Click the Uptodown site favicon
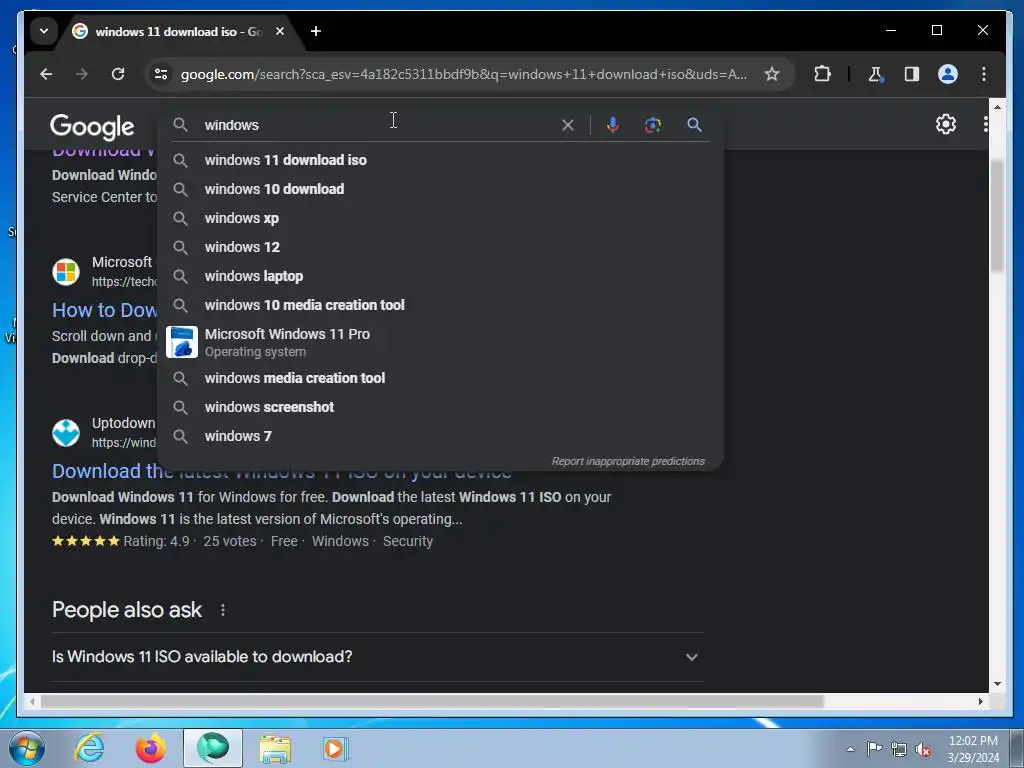This screenshot has width=1024, height=768. 66,433
